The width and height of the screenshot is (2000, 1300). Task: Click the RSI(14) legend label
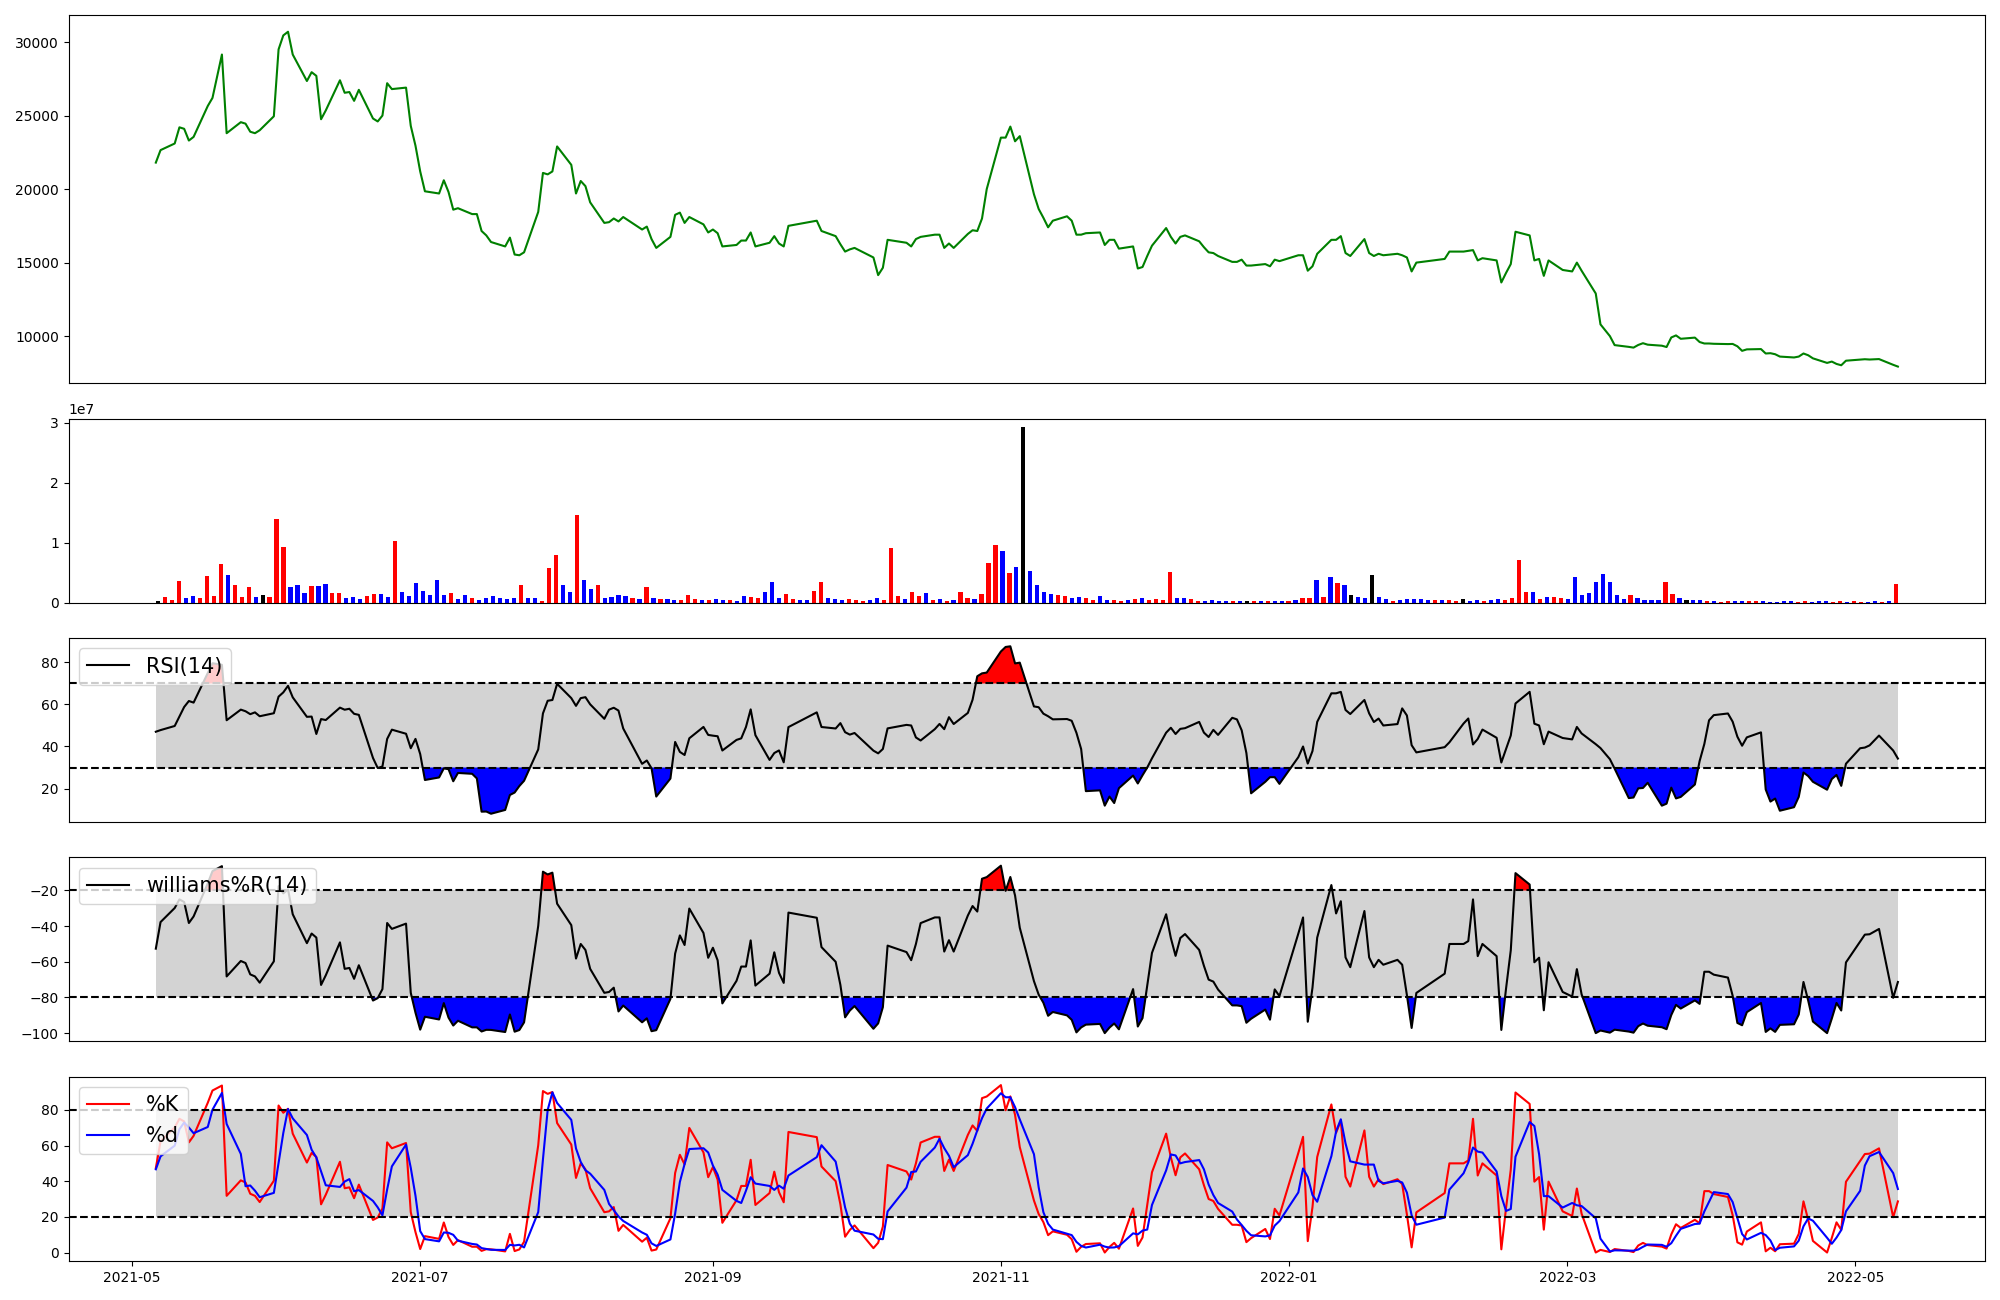(184, 666)
